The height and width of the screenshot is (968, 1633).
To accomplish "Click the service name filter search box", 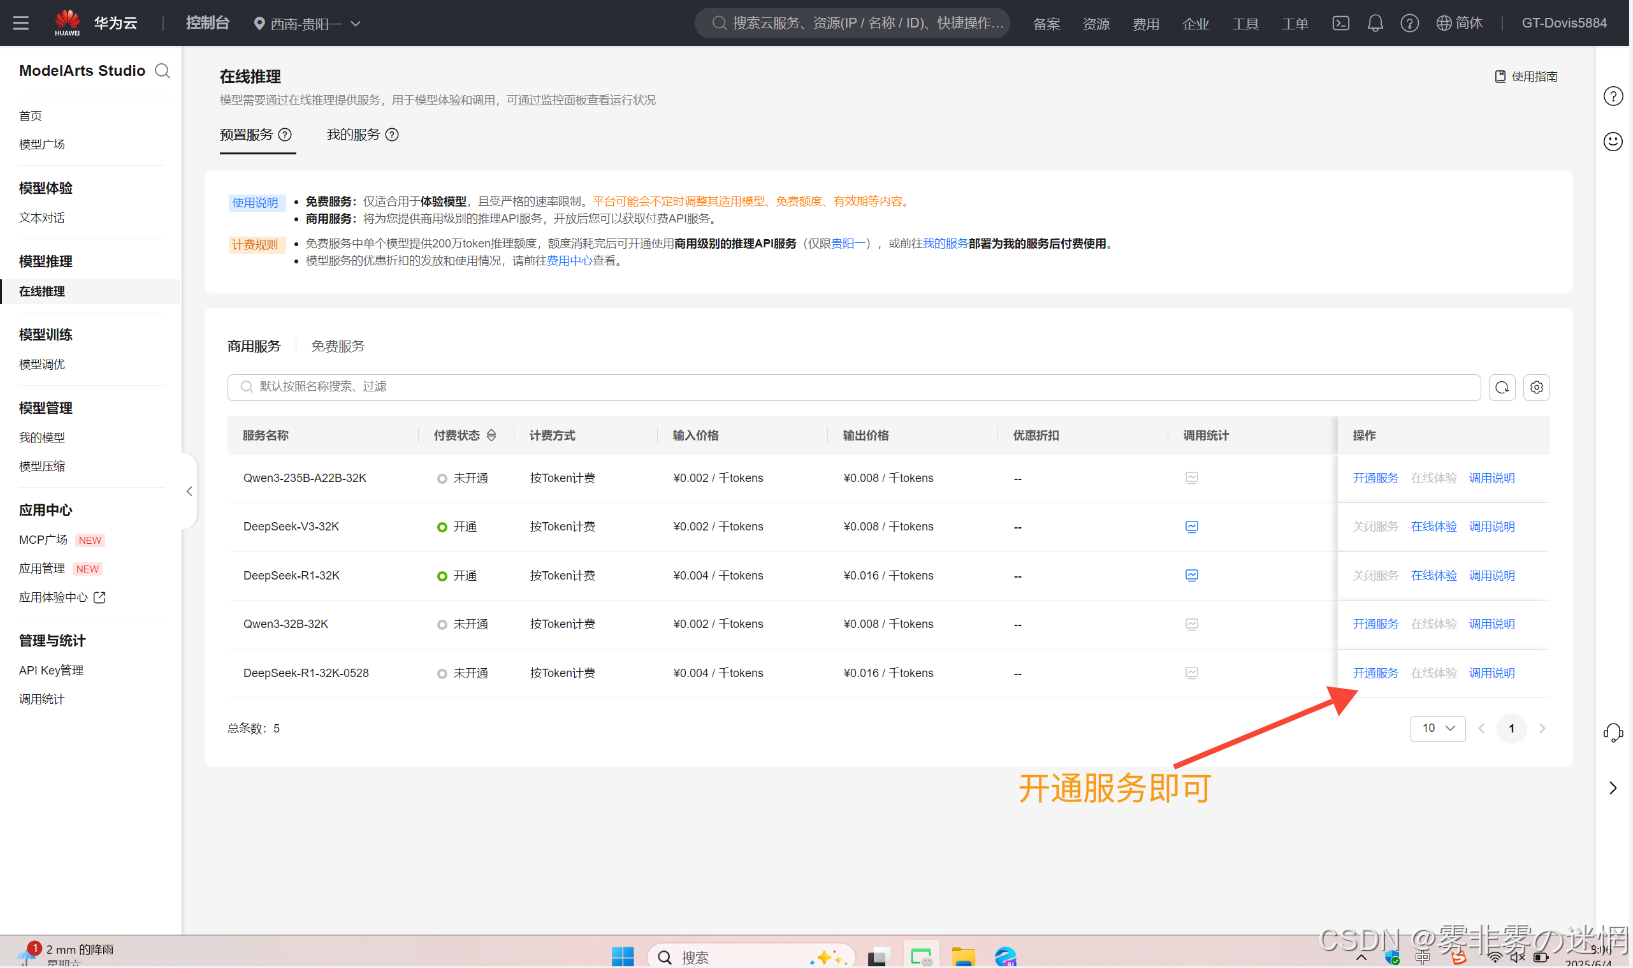I will tap(854, 387).
